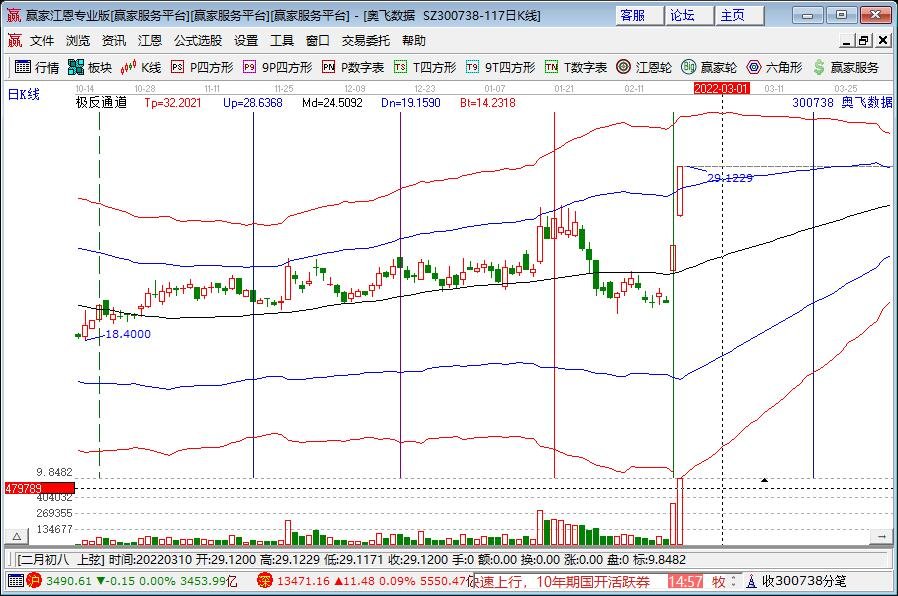The height and width of the screenshot is (596, 898).
Task: Open the 六角形 hexagon tool
Action: tap(774, 67)
